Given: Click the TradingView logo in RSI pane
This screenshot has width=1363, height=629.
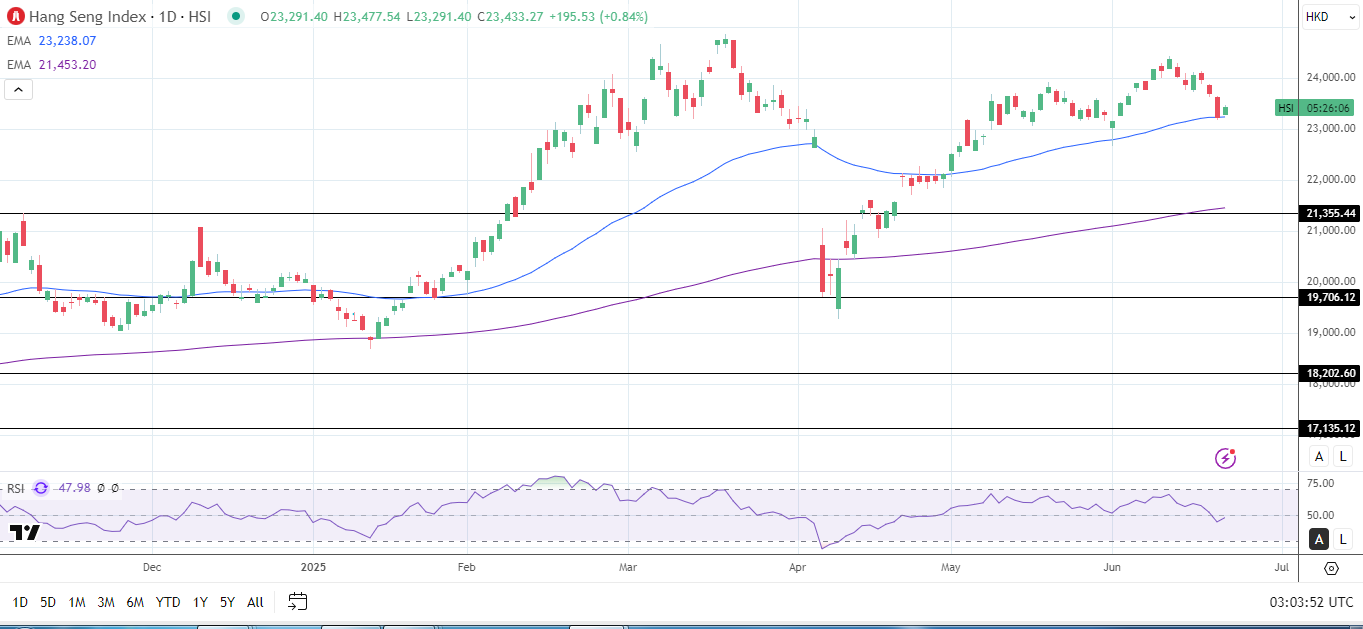Looking at the screenshot, I should pos(25,532).
